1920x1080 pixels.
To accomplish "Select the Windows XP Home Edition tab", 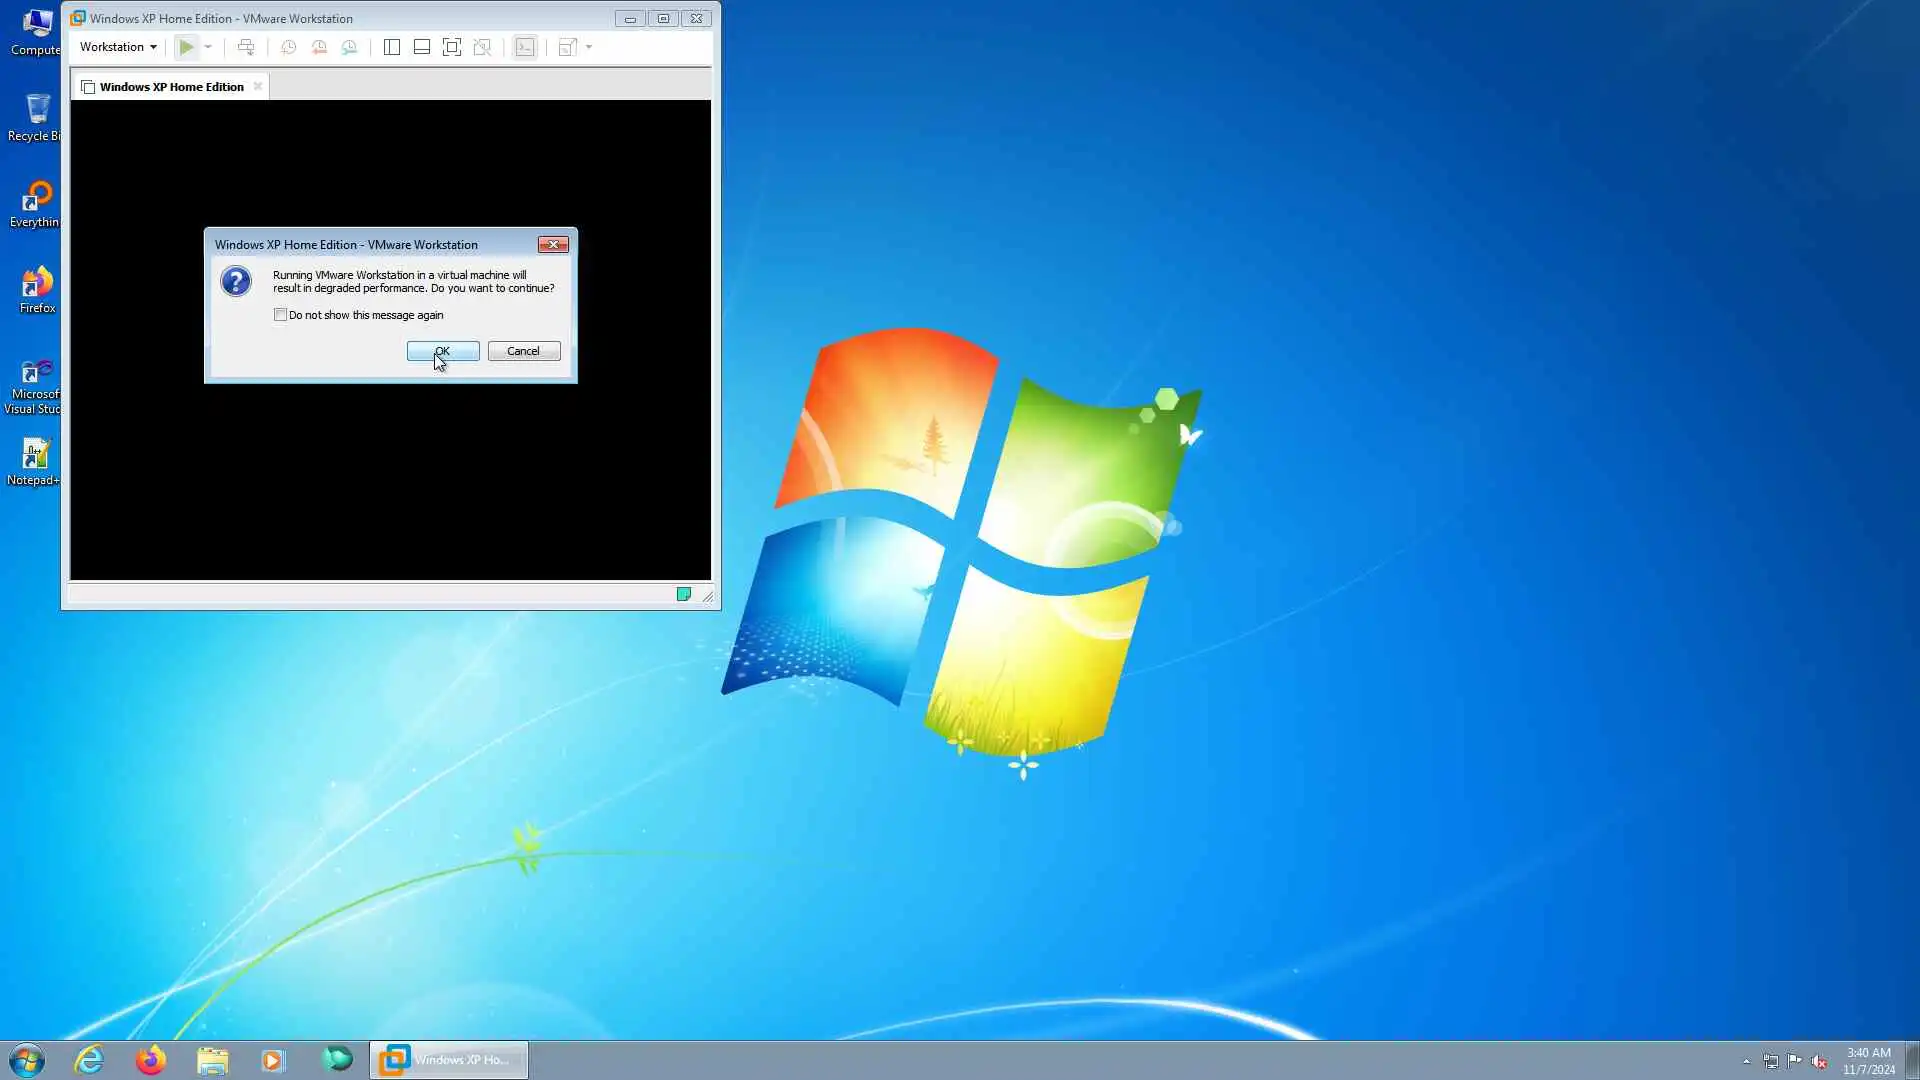I will (x=171, y=87).
